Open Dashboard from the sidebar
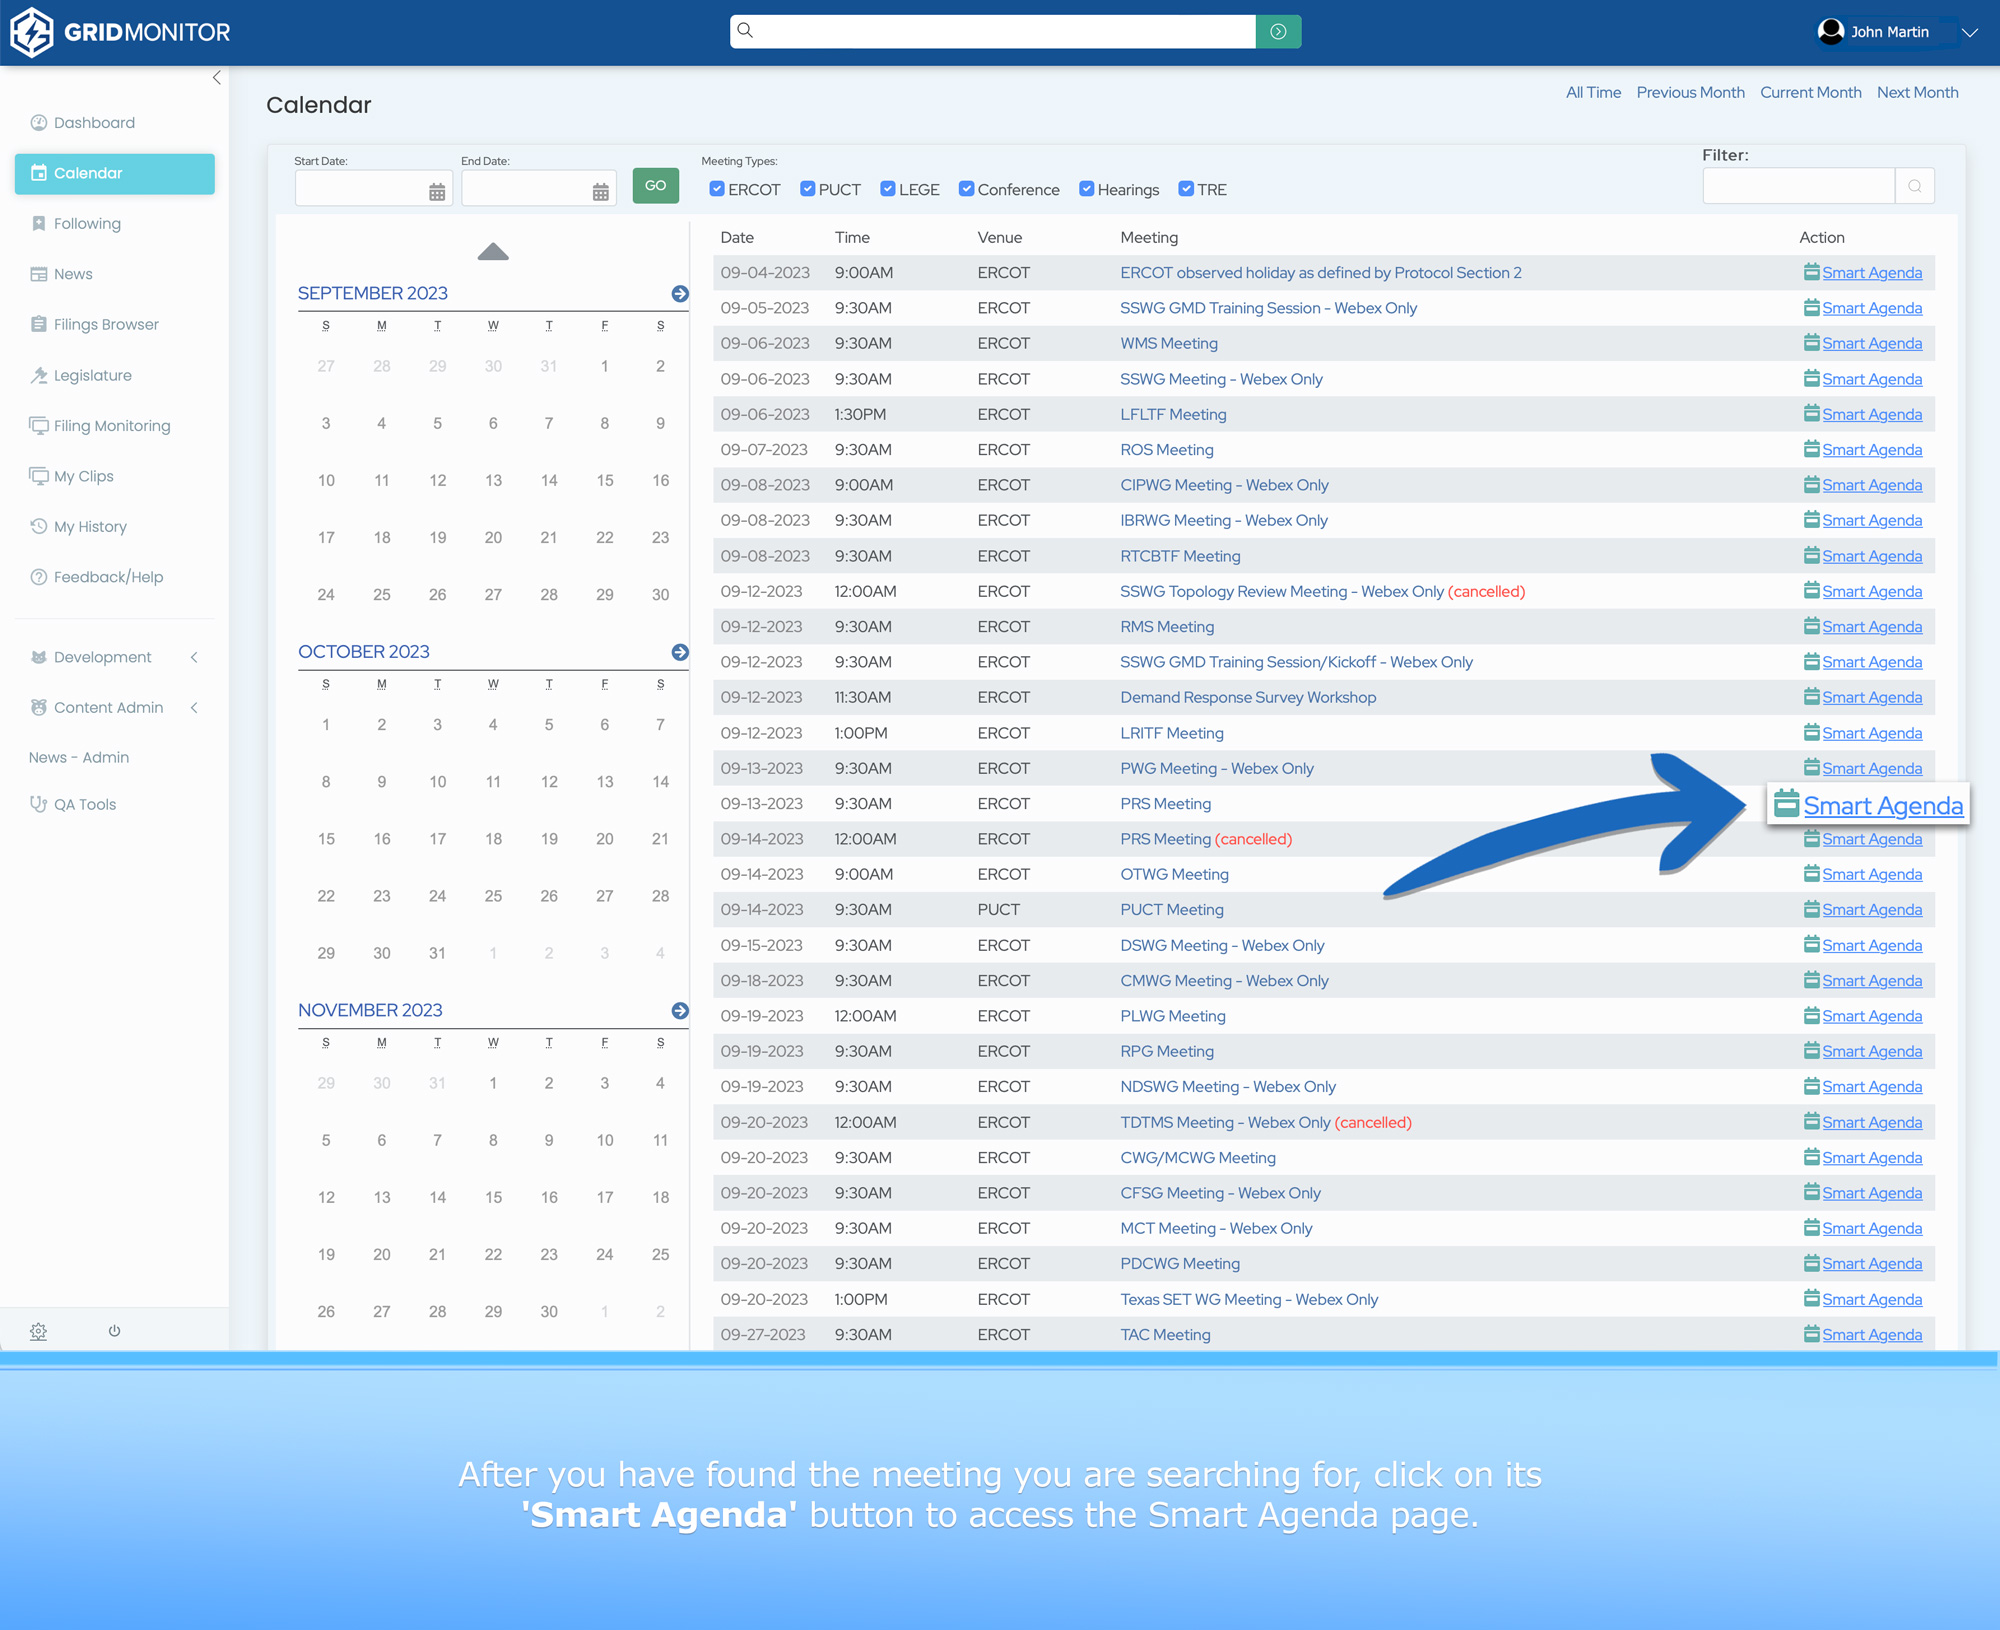This screenshot has width=2000, height=1630. tap(94, 123)
